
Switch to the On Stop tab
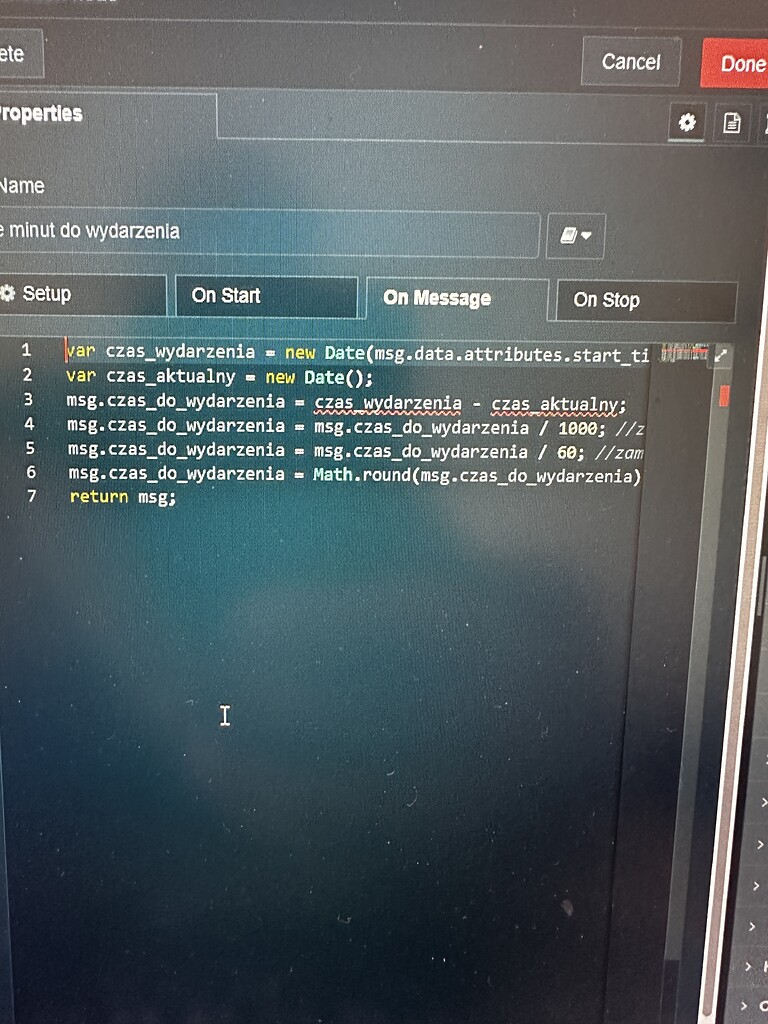pyautogui.click(x=647, y=300)
